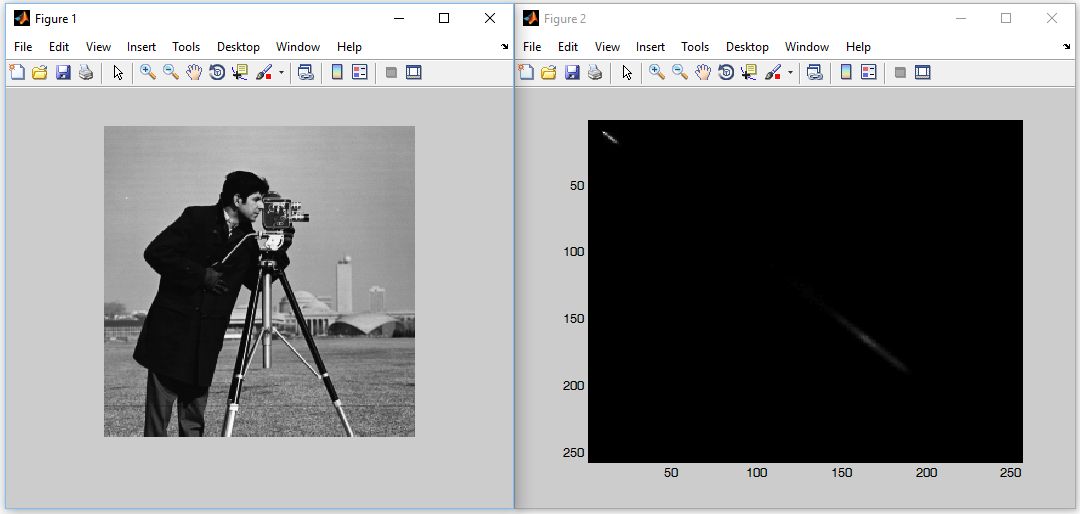Select Pan hand tool in Figure 1
Viewport: 1080px width, 514px height.
click(194, 72)
